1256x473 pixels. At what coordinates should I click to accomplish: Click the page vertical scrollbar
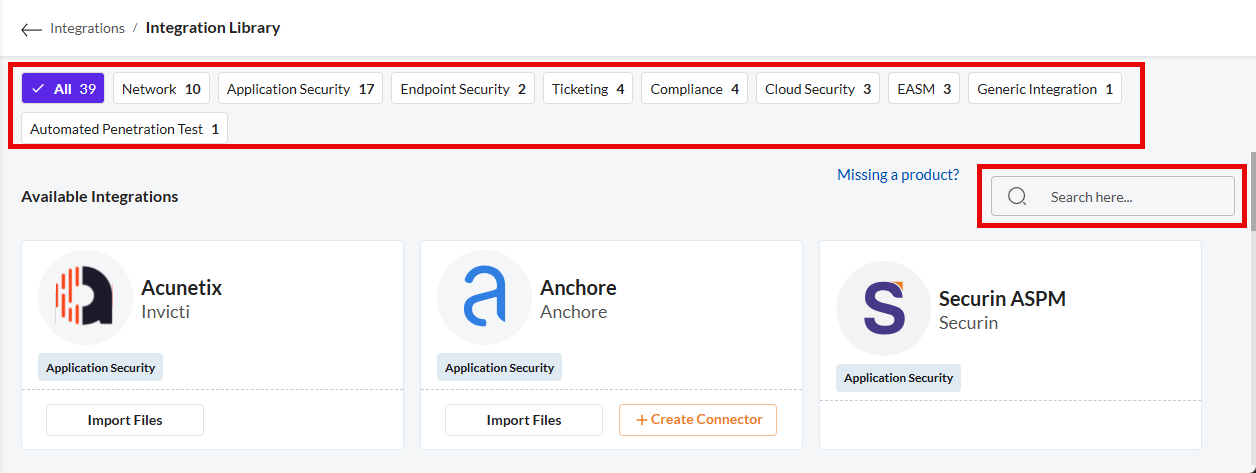1251,192
